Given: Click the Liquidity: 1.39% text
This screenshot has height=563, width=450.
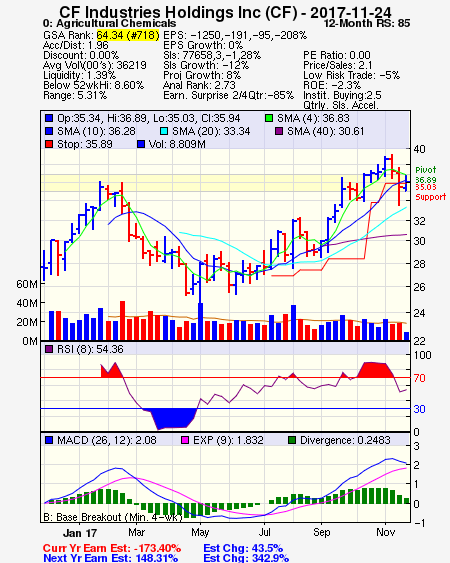Looking at the screenshot, I should (x=79, y=75).
